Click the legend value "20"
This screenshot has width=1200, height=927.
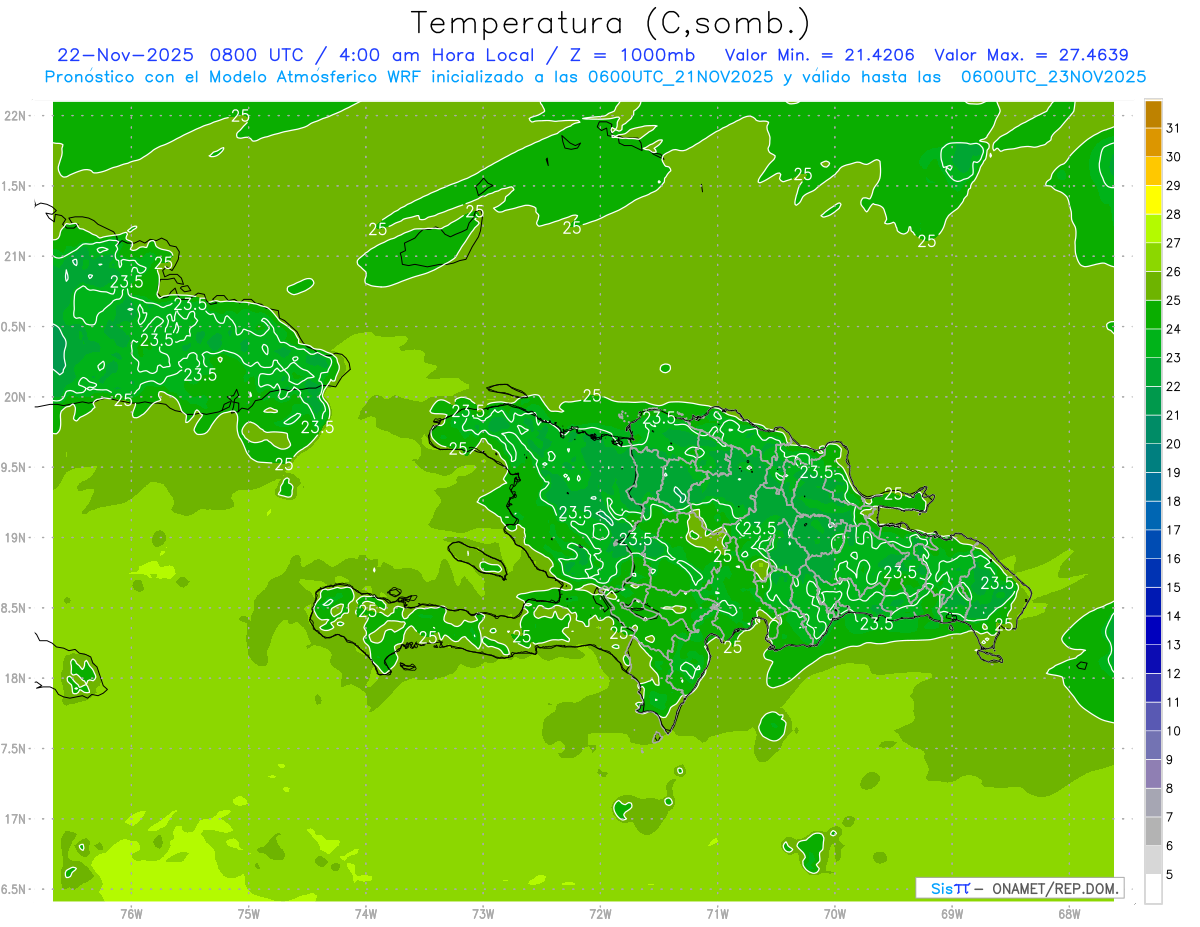[1174, 443]
